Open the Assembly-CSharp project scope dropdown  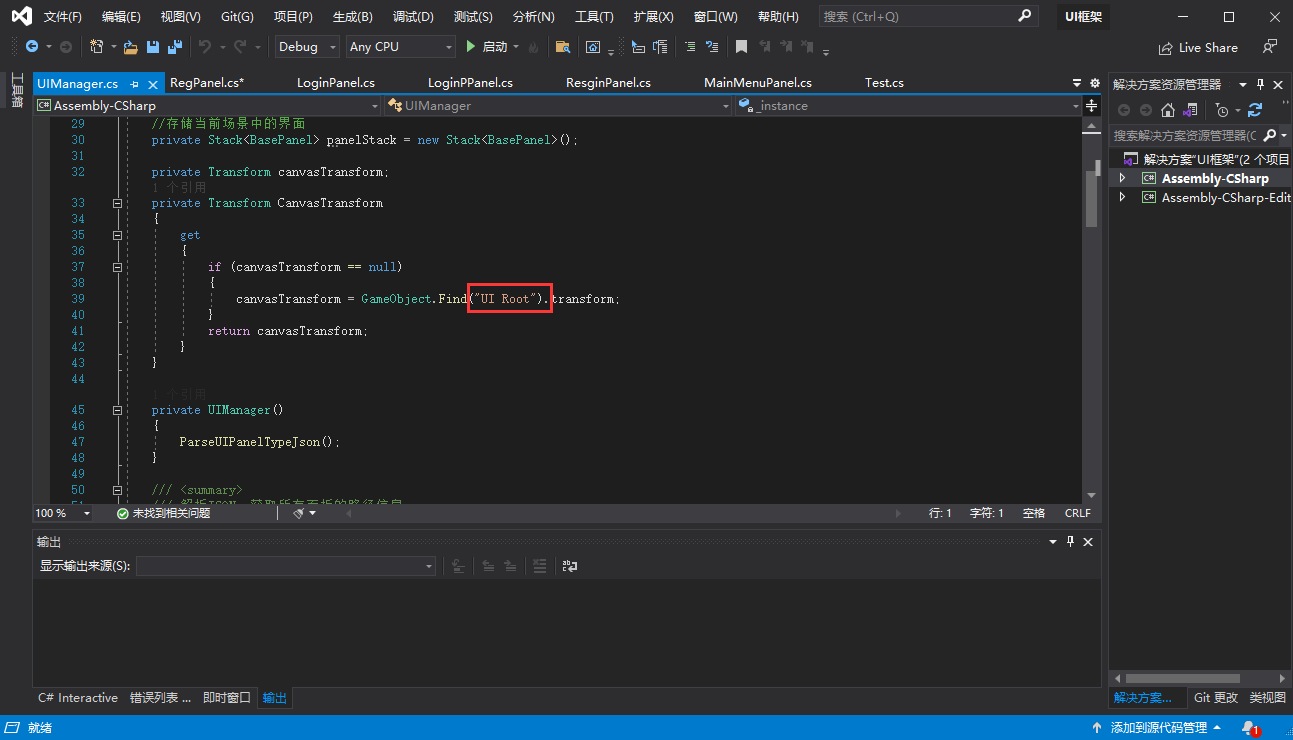tap(208, 105)
